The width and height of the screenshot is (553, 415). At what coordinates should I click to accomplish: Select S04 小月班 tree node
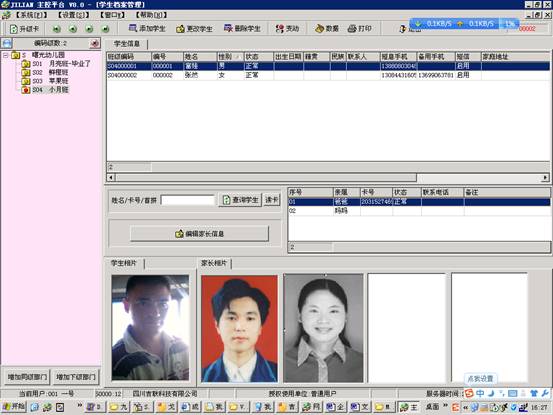click(50, 90)
